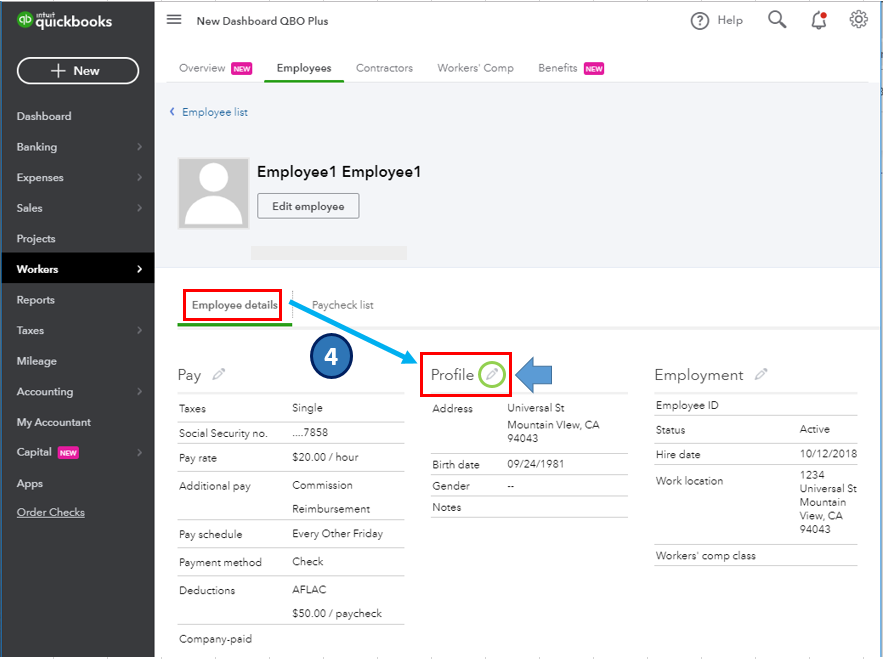The width and height of the screenshot is (883, 659).
Task: Open the settings gear icon
Action: coord(858,19)
